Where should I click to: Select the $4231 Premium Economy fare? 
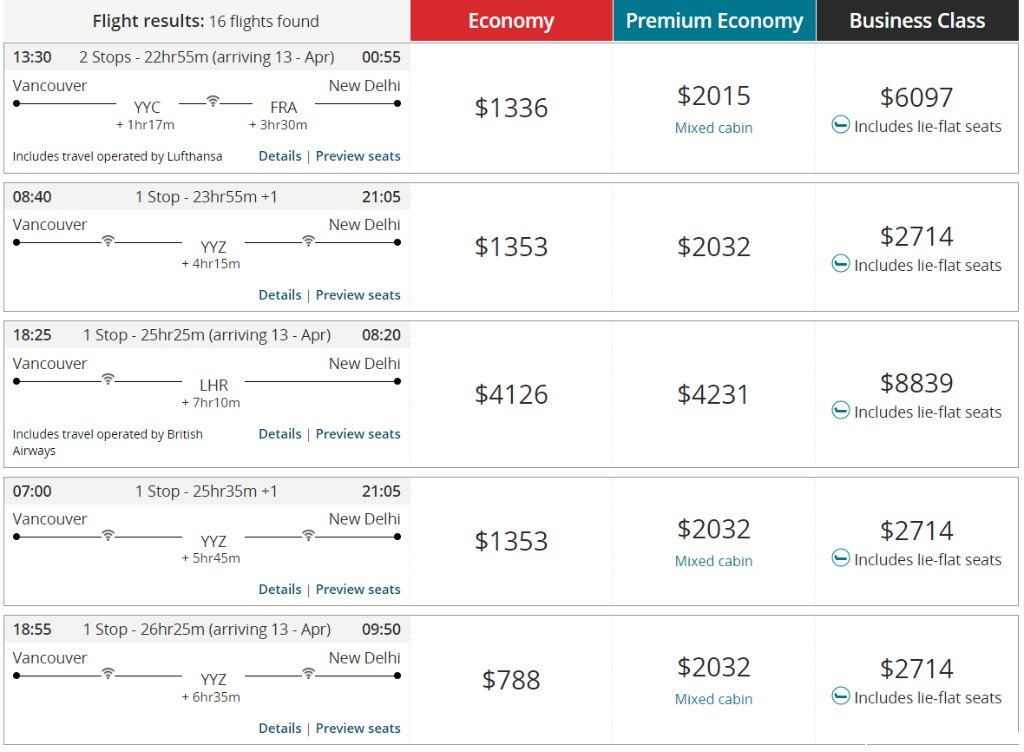coord(714,394)
